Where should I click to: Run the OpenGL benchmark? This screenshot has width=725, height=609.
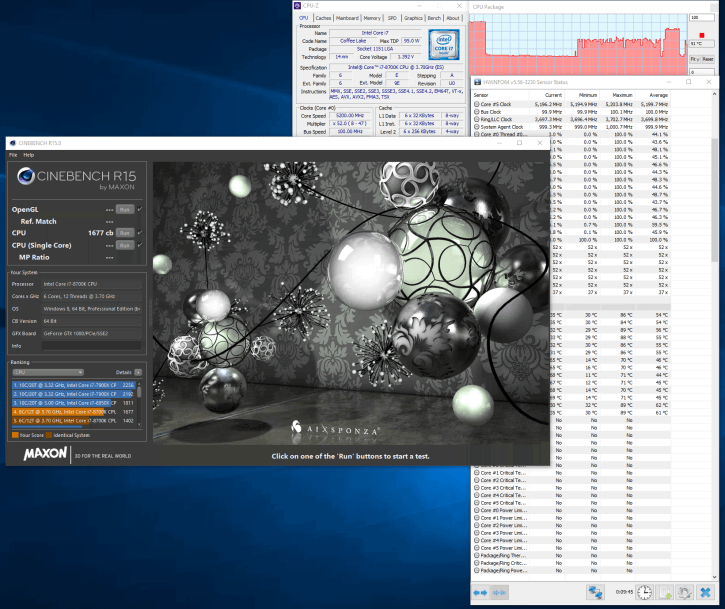tap(125, 209)
